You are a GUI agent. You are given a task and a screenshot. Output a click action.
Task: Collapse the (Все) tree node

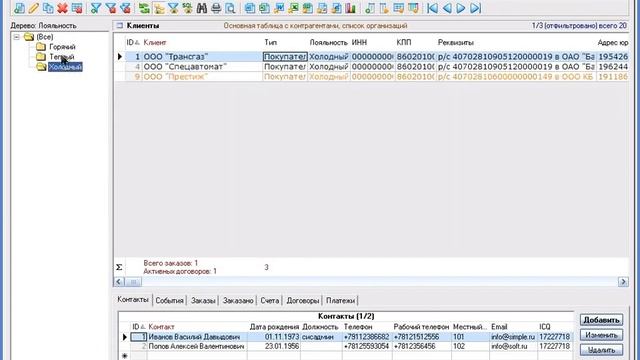pyautogui.click(x=17, y=37)
